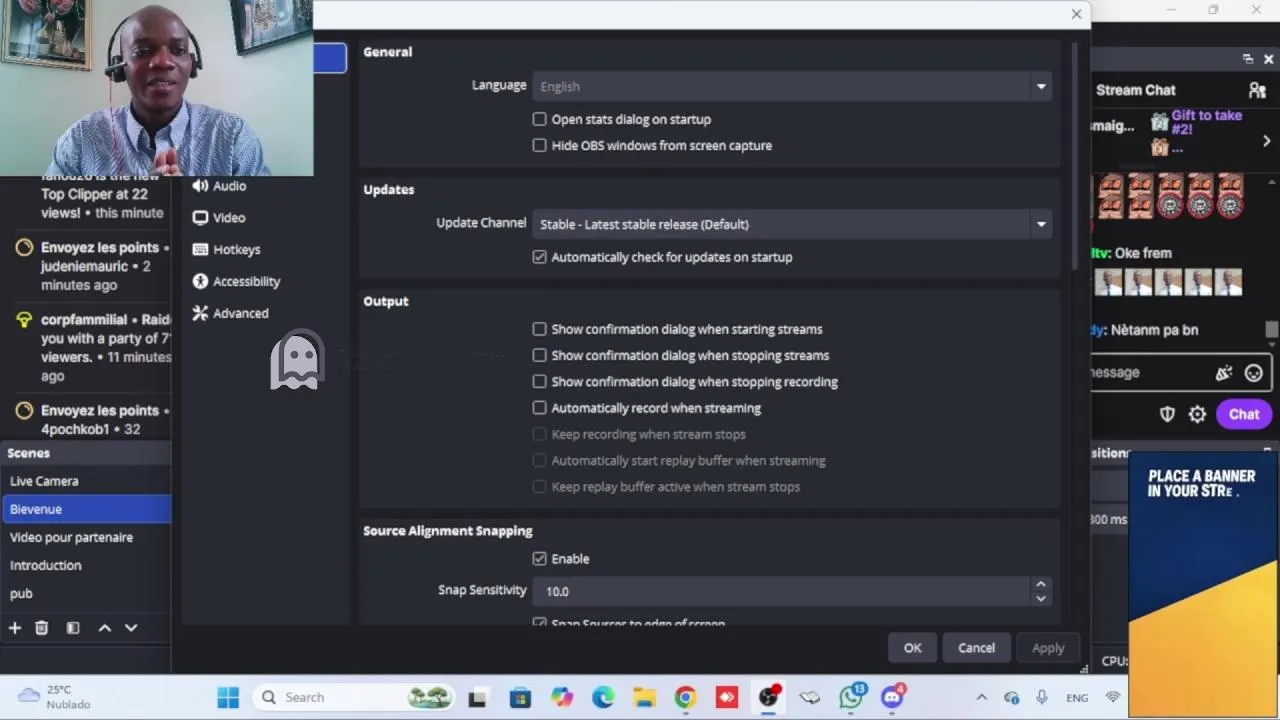This screenshot has width=1280, height=720.
Task: Close the Settings dialog with X
Action: (1076, 14)
